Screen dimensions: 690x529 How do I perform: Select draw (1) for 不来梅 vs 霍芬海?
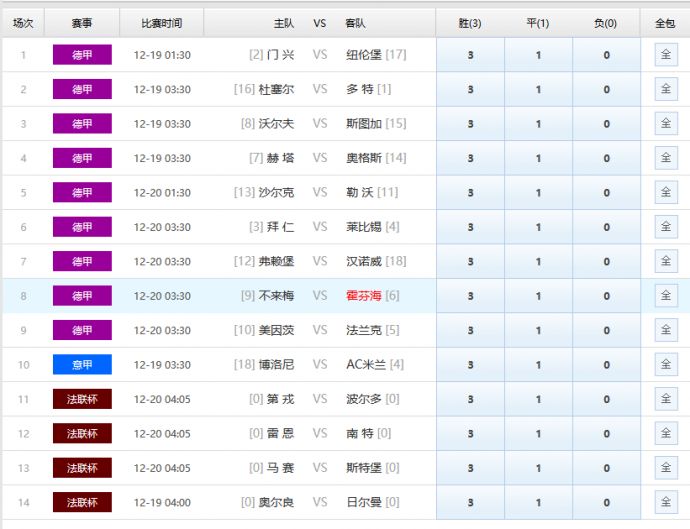coord(538,296)
